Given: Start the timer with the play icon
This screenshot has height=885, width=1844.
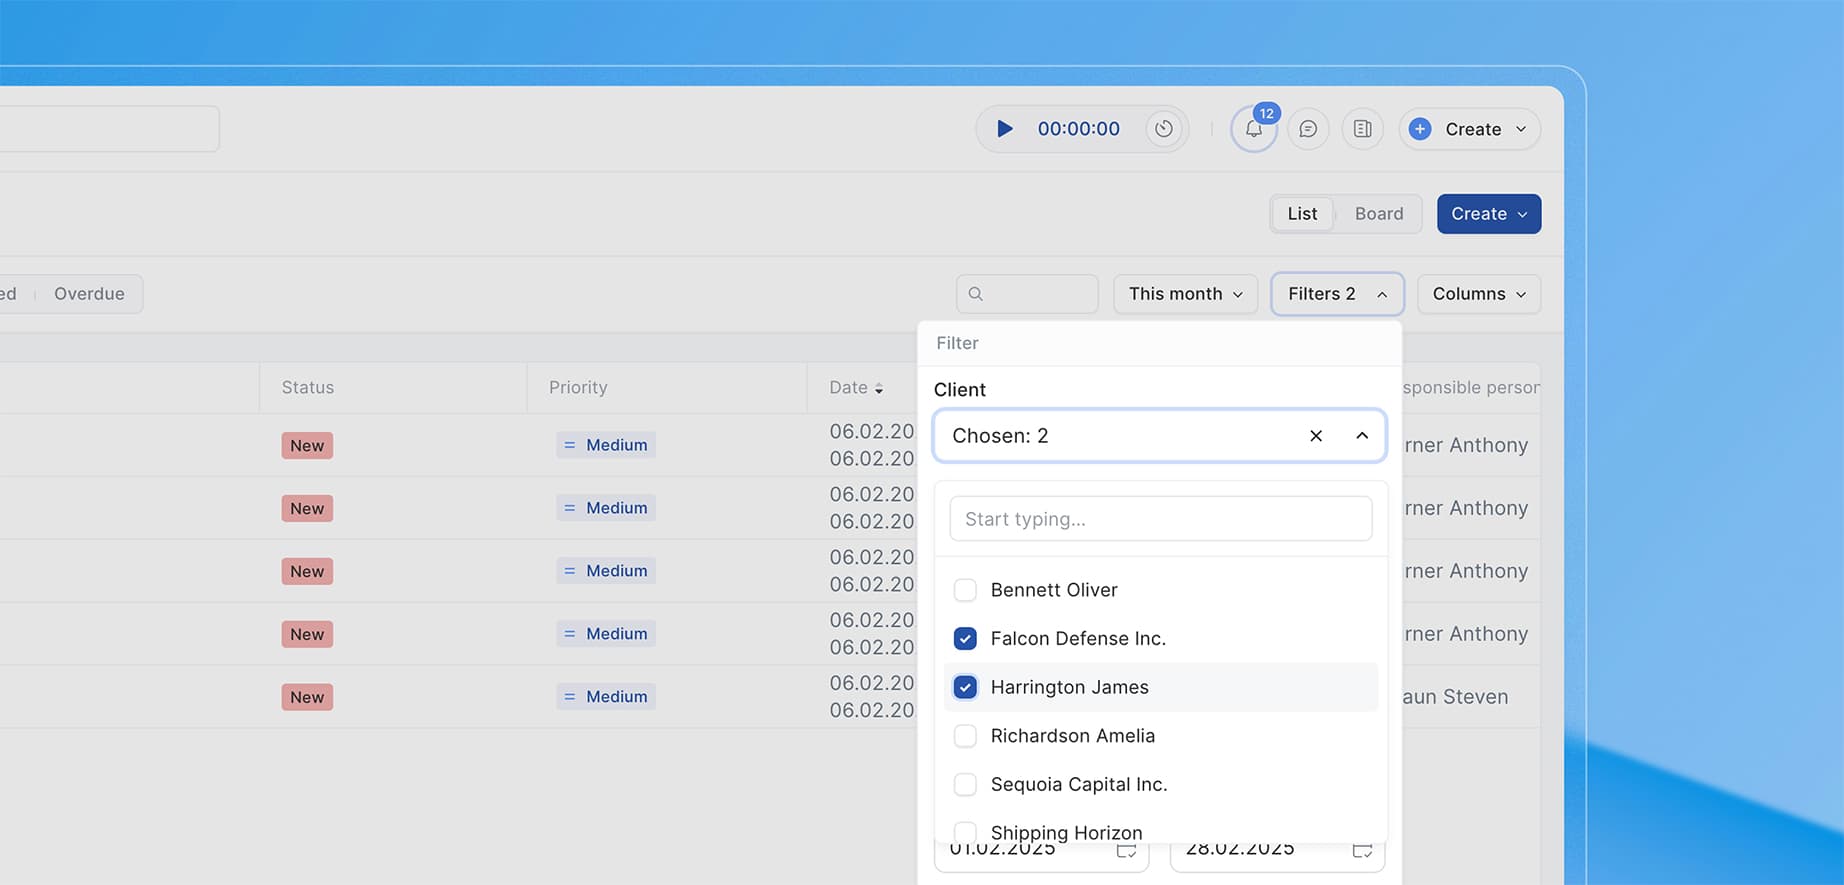Looking at the screenshot, I should 1005,129.
